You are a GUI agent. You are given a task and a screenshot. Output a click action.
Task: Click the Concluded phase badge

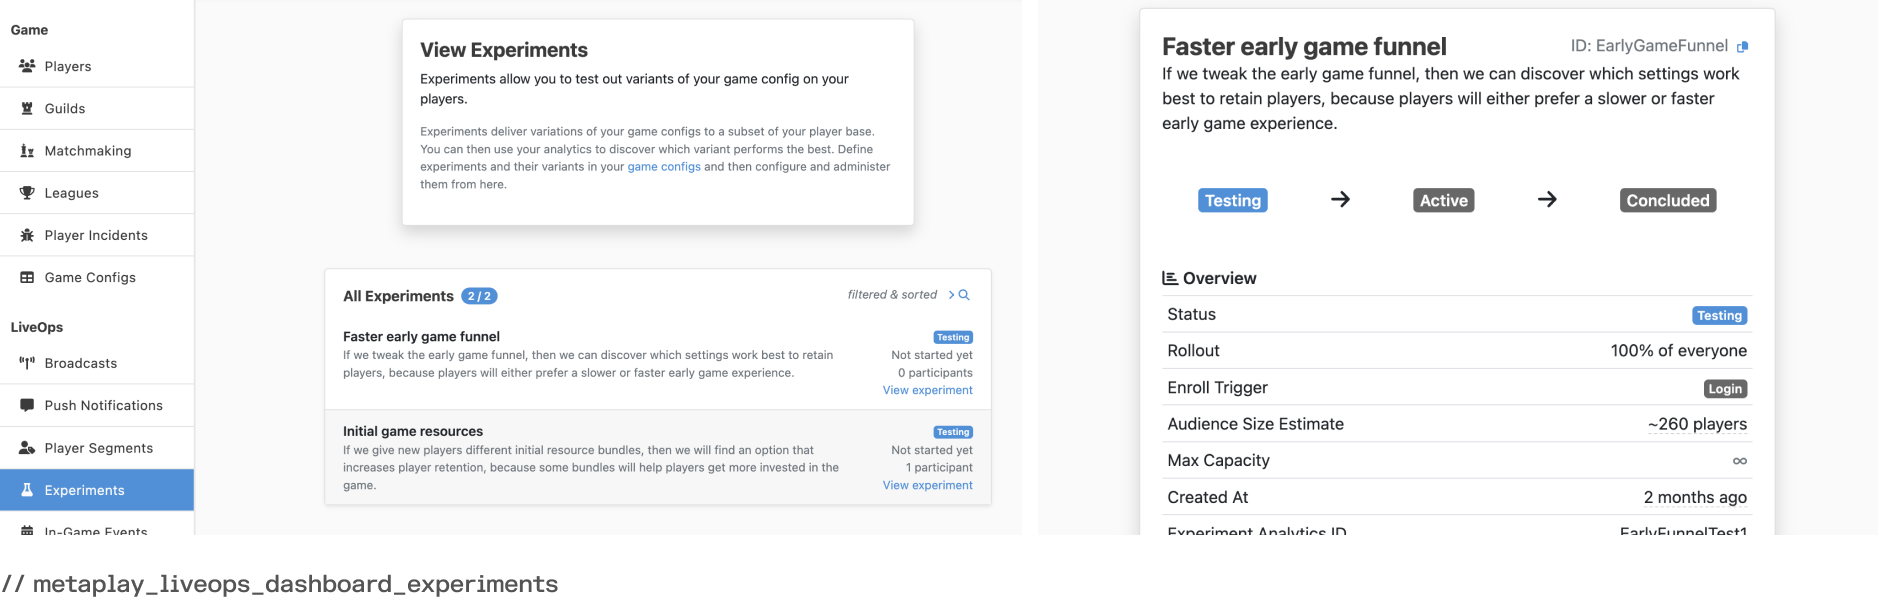[1667, 200]
